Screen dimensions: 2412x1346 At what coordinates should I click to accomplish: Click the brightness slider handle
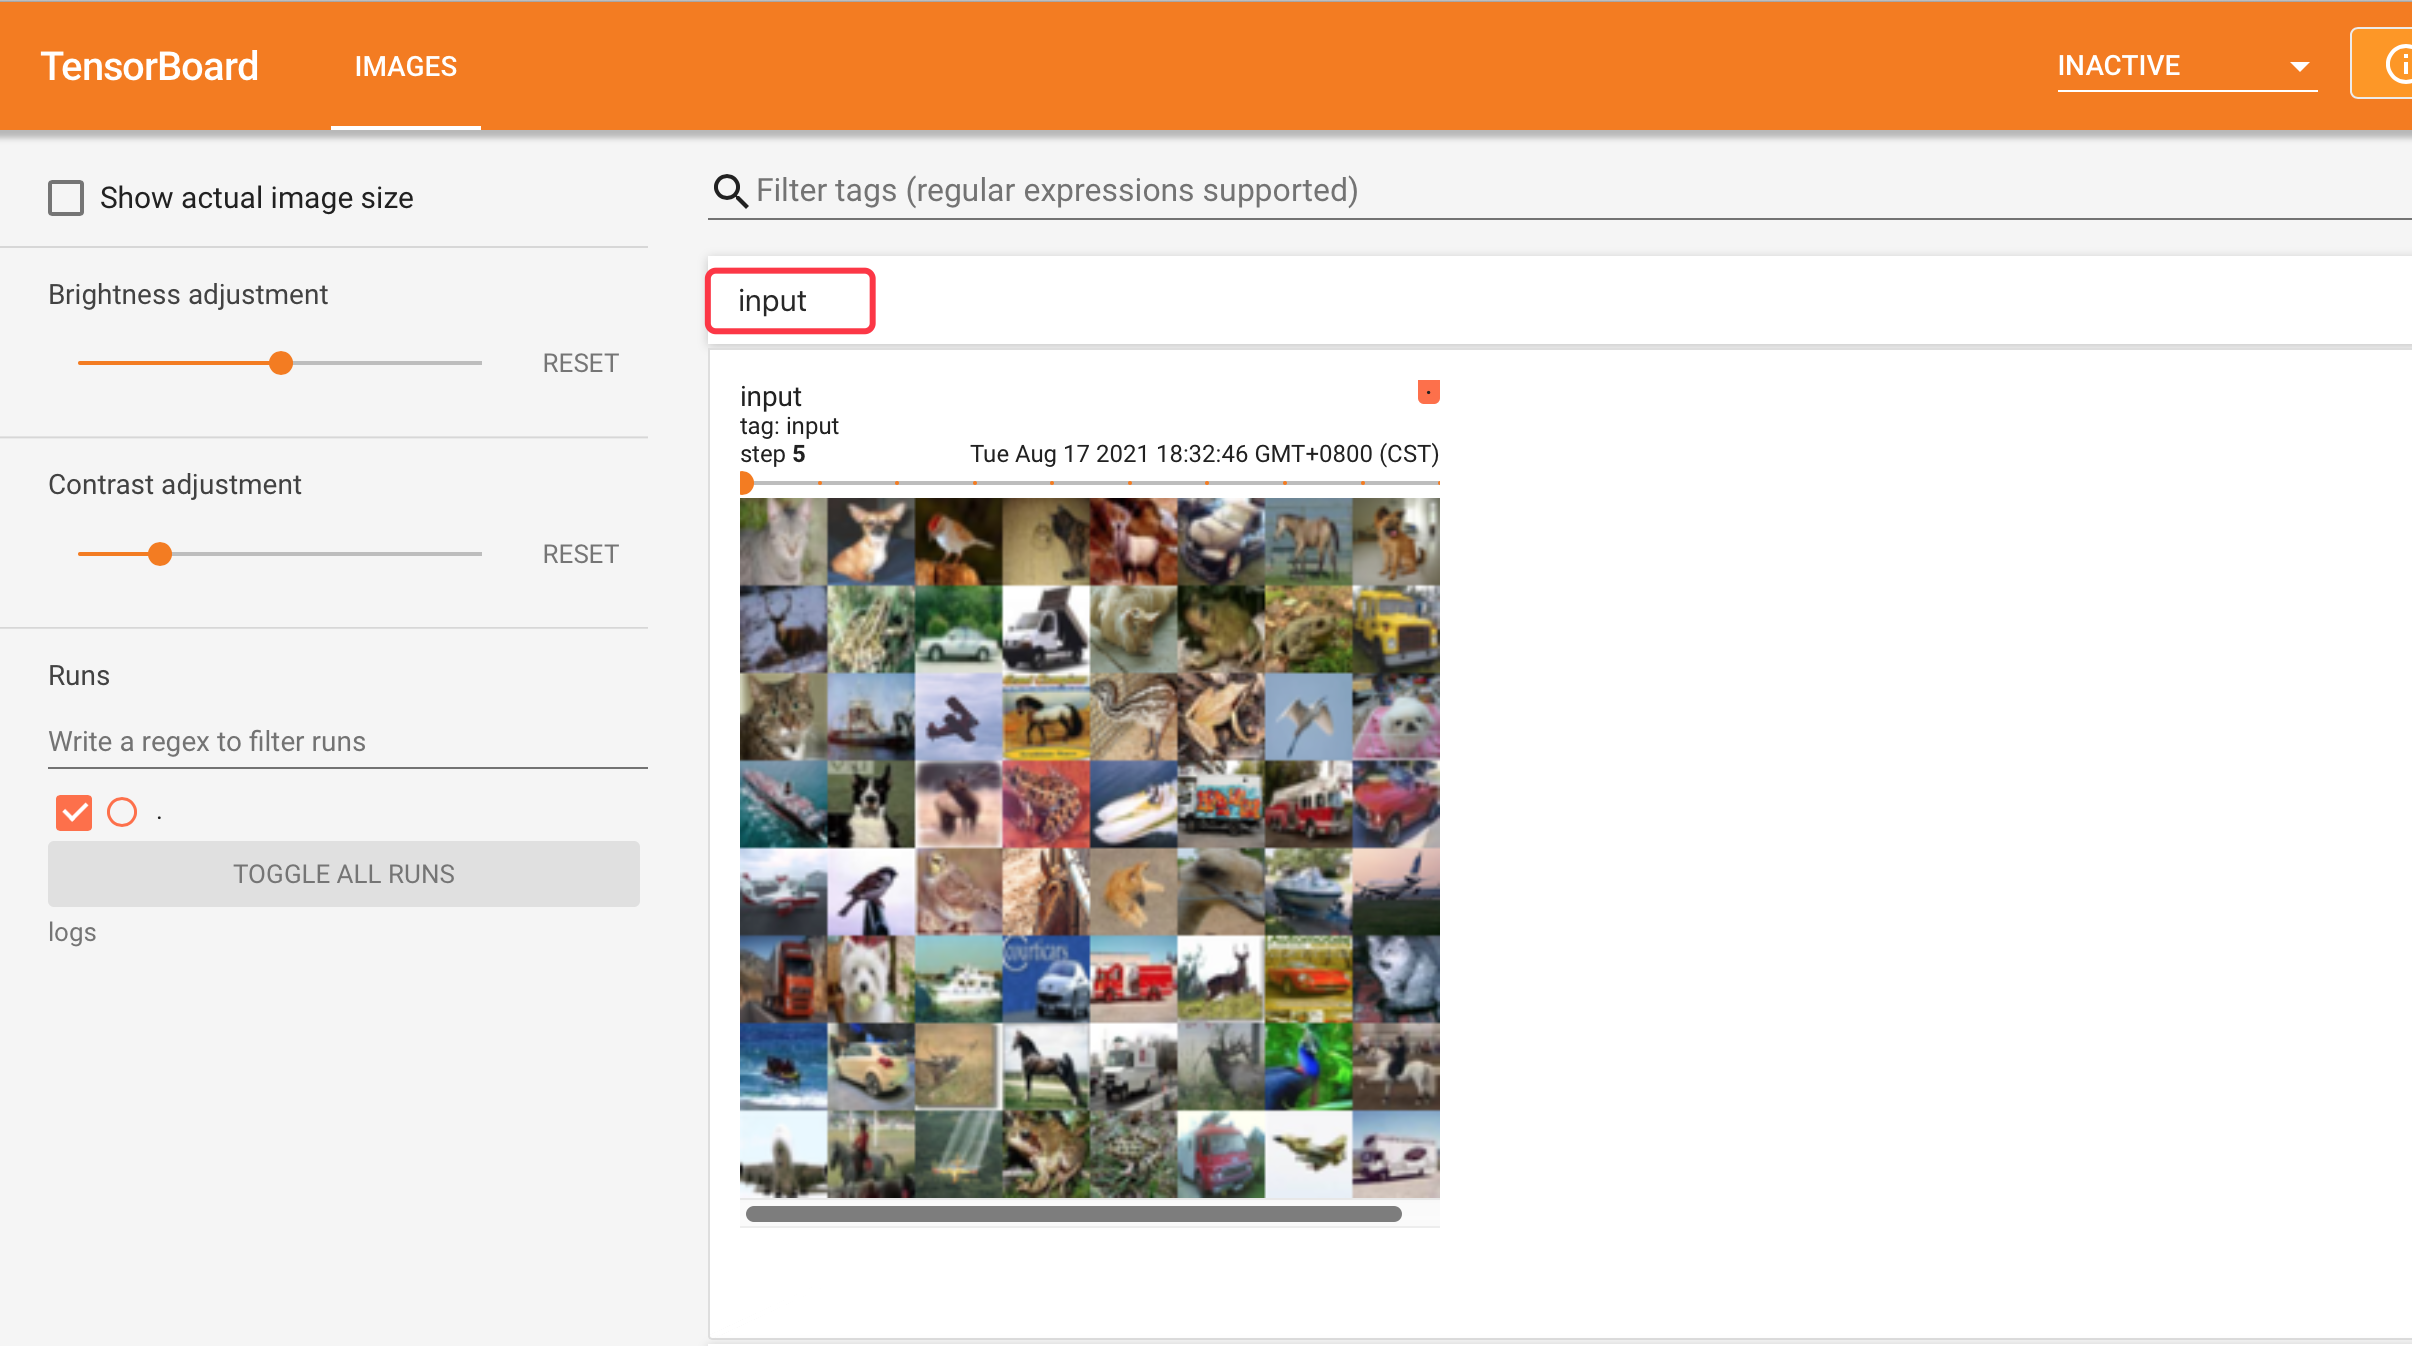281,363
